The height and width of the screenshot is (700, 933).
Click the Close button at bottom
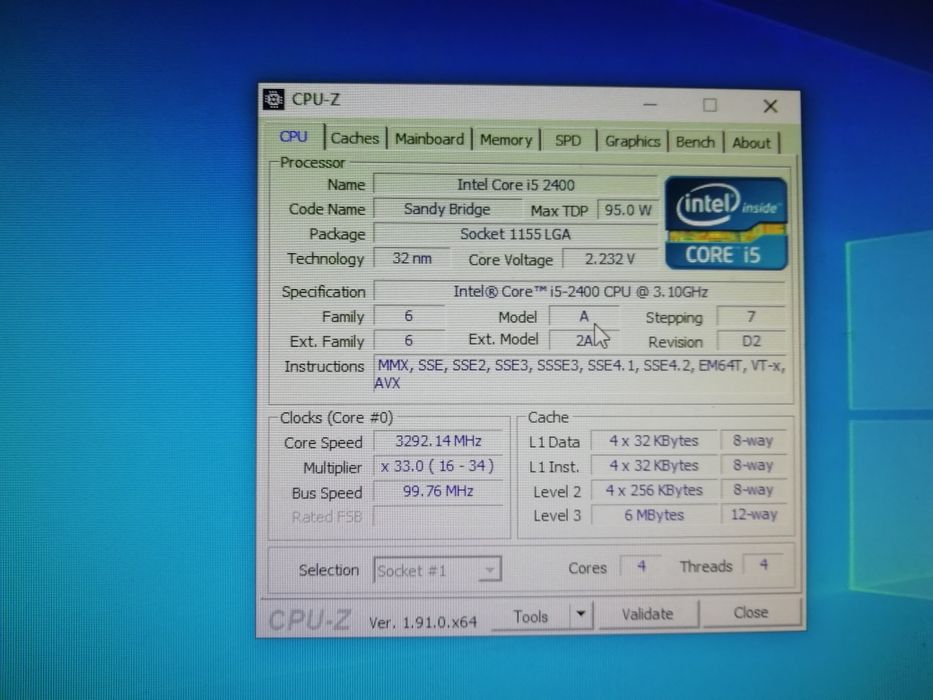click(x=751, y=612)
